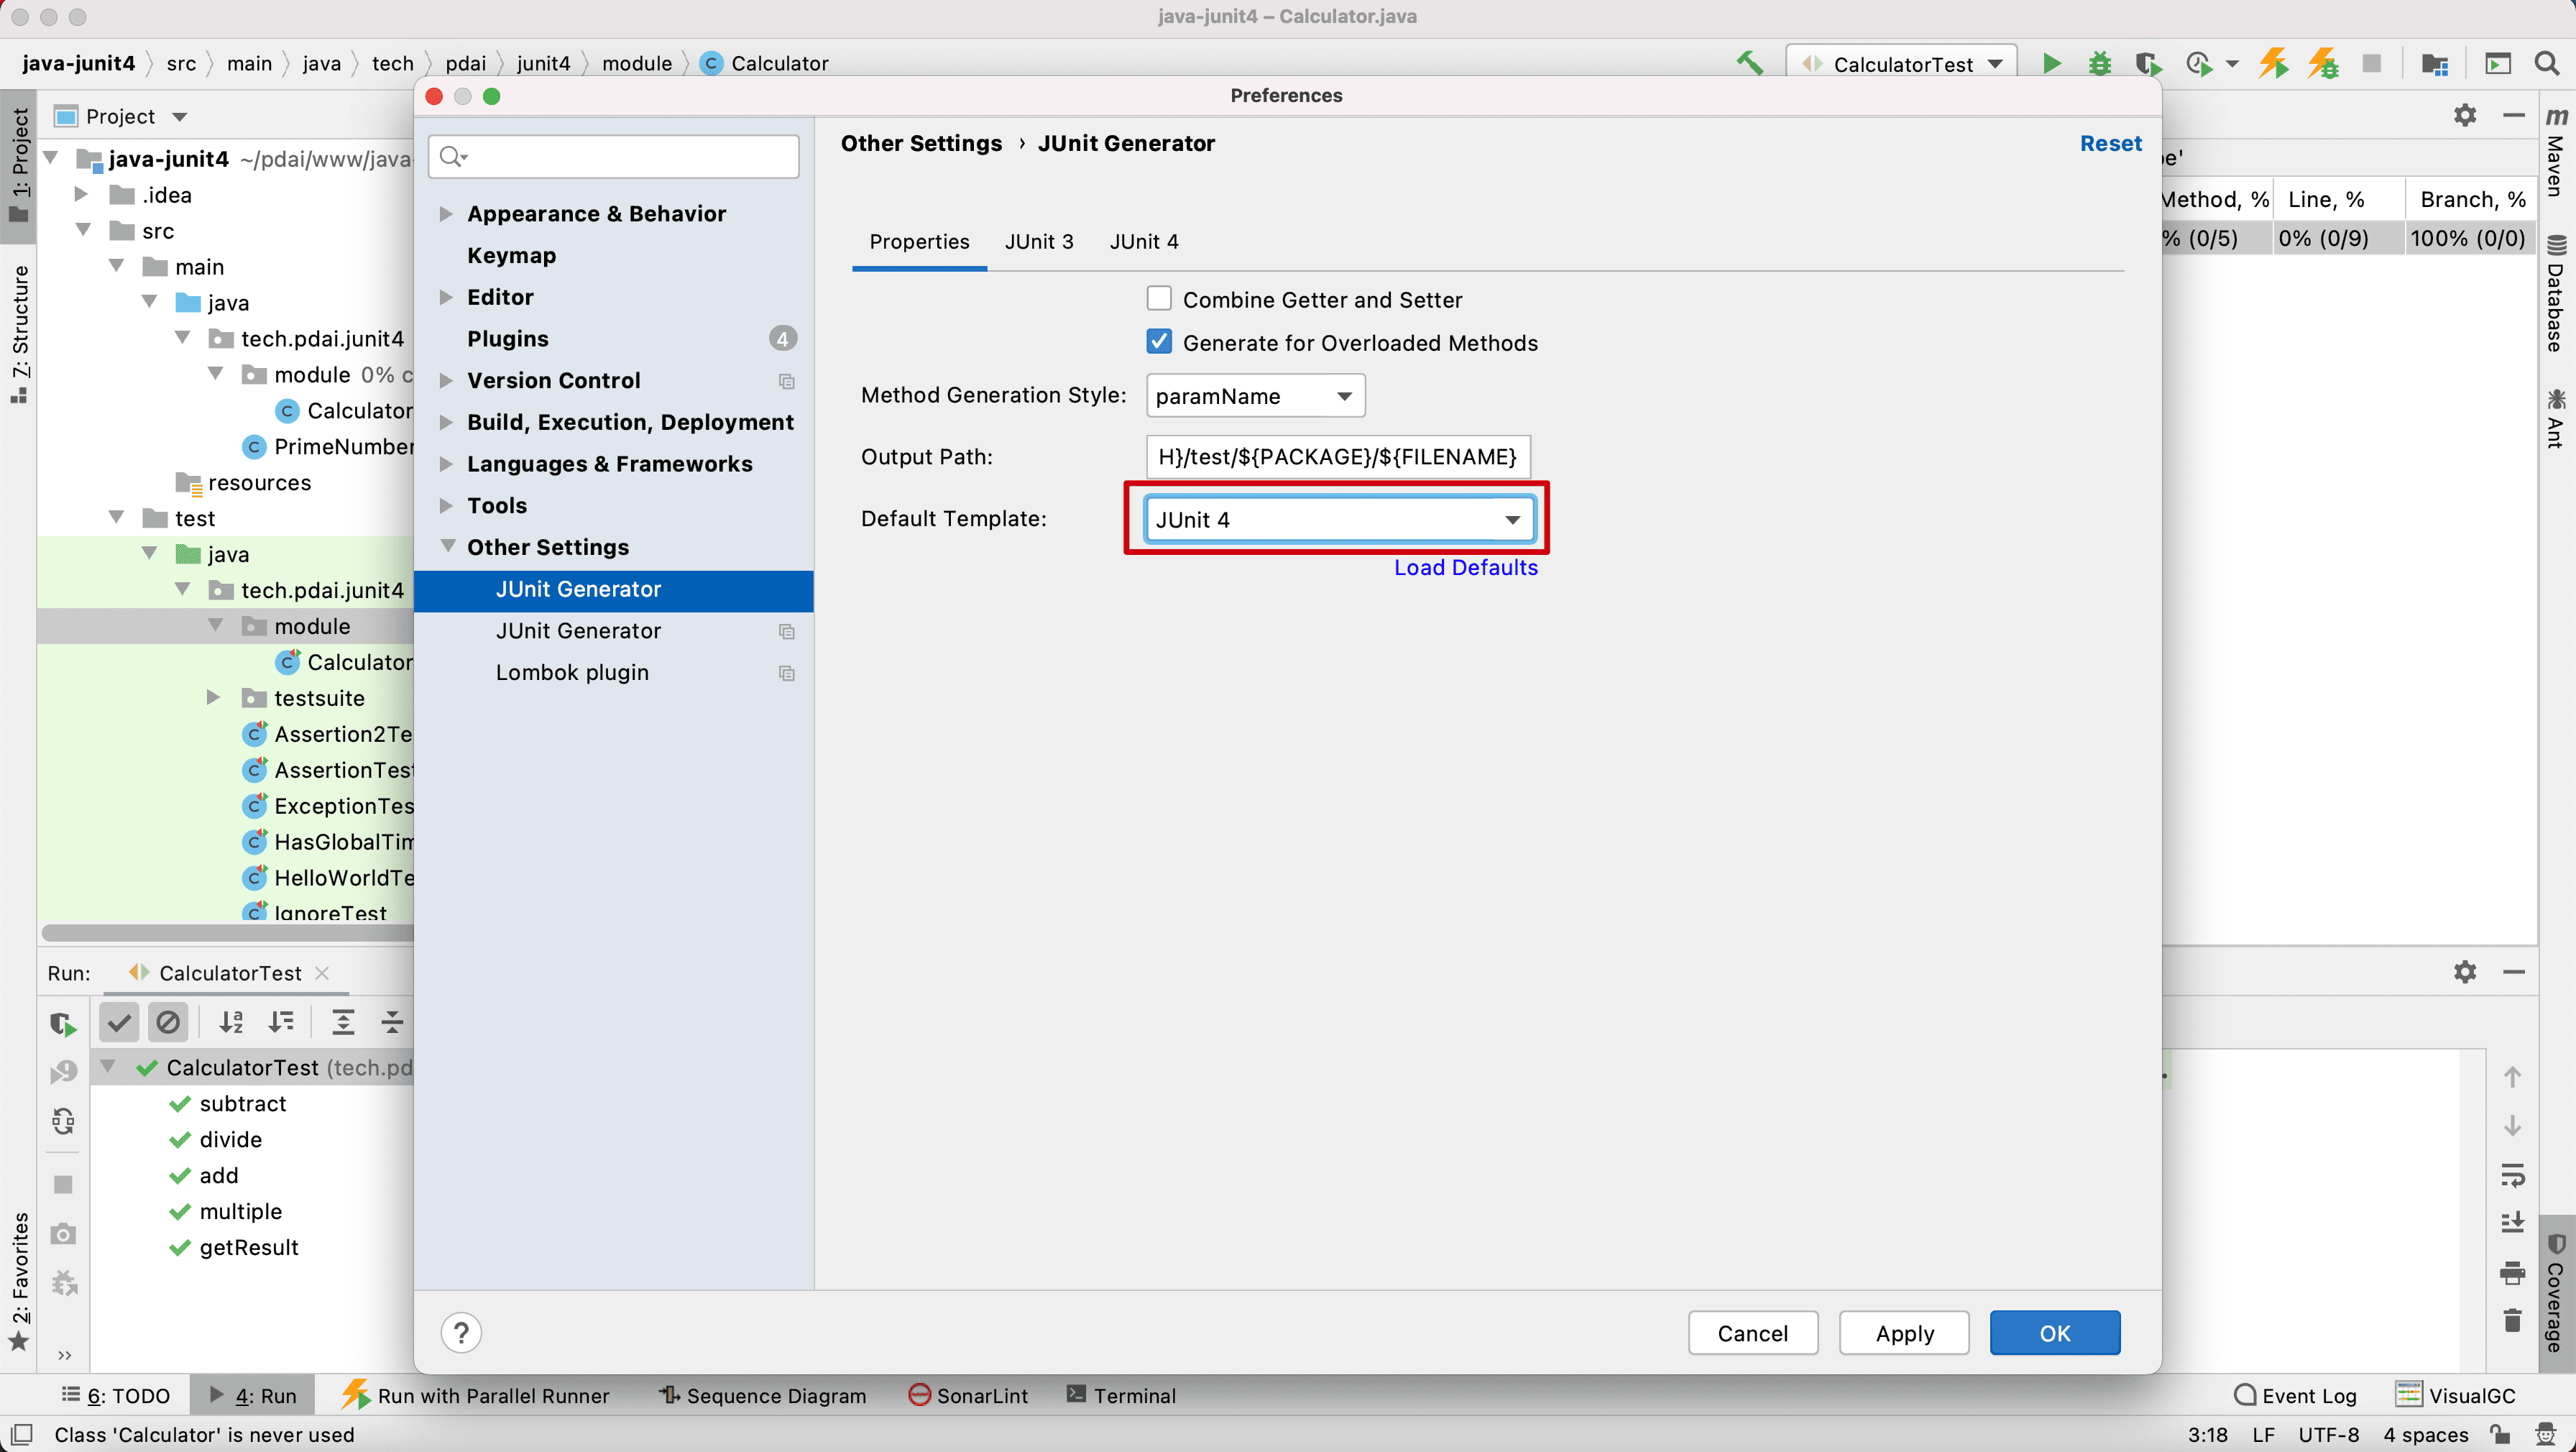This screenshot has width=2576, height=1452.
Task: Switch to the JUnit 4 tab
Action: click(x=1144, y=241)
